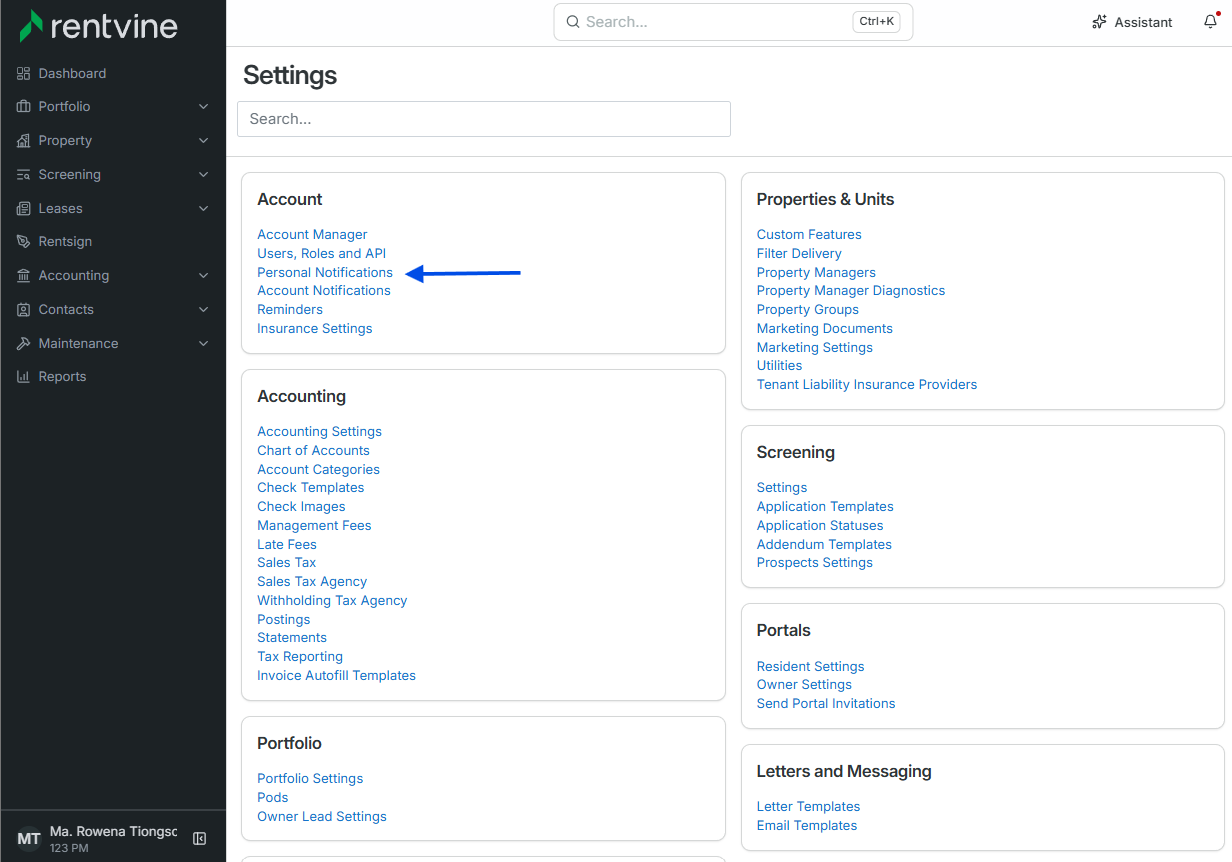
Task: Open Application Templates link
Action: point(825,506)
